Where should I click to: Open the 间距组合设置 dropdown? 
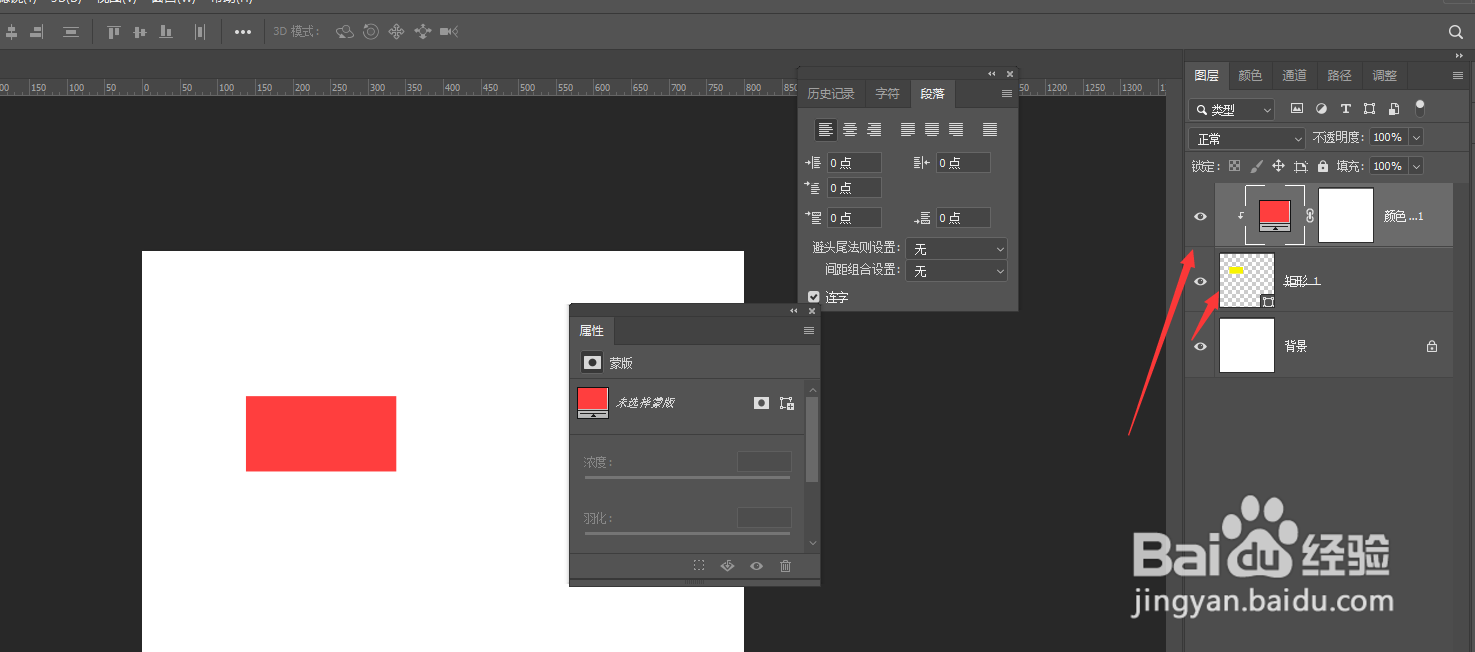pos(956,270)
